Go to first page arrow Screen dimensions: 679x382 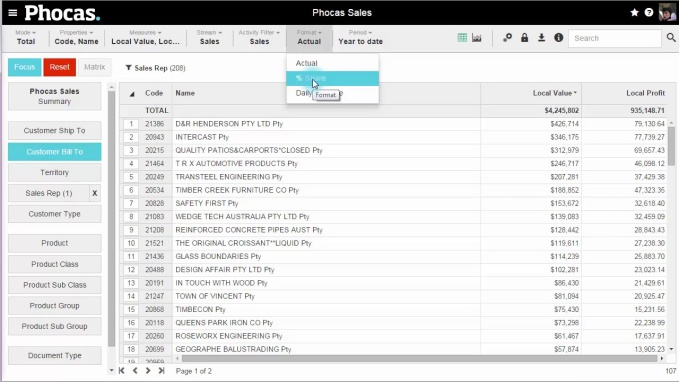click(x=122, y=371)
